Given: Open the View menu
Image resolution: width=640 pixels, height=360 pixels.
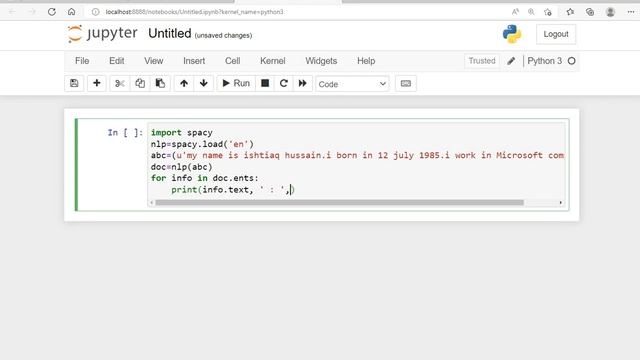Looking at the screenshot, I should click(x=153, y=61).
